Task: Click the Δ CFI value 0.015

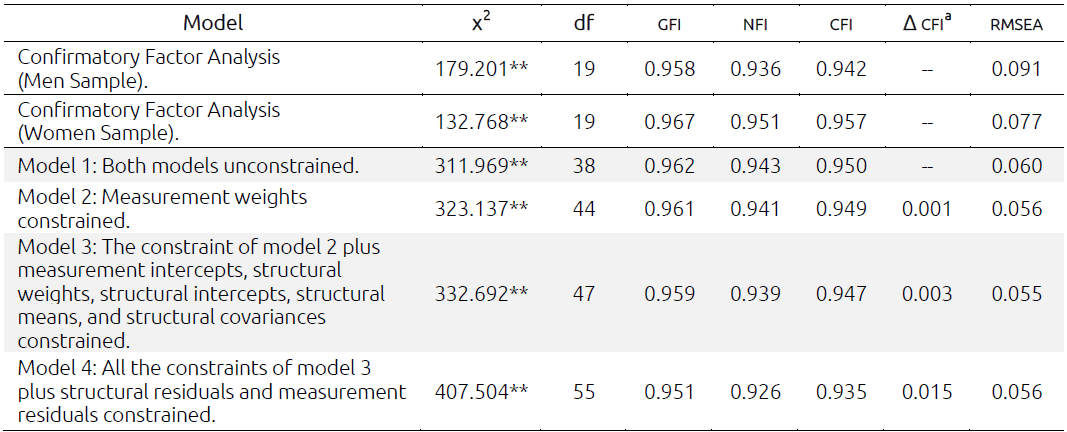Action: [925, 392]
